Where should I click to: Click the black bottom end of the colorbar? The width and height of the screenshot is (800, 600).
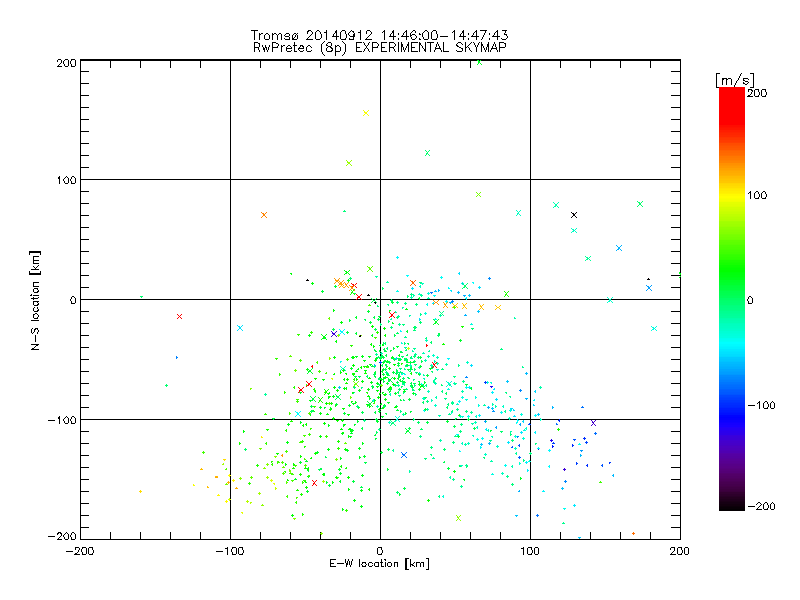tap(732, 505)
